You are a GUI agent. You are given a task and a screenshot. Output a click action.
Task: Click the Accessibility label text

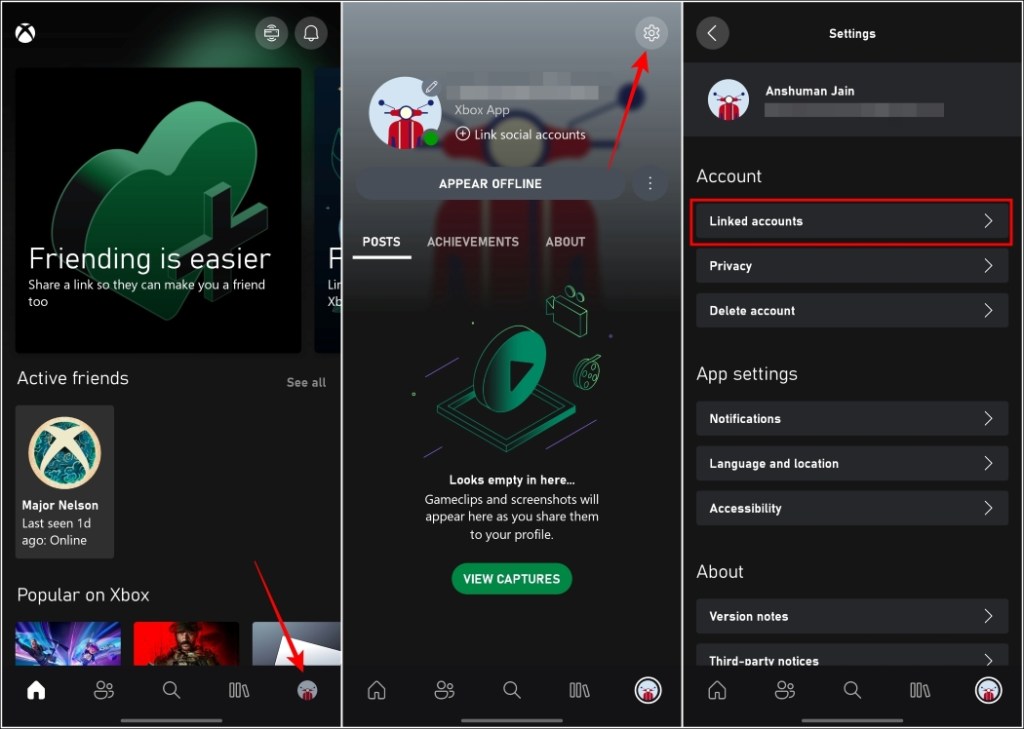click(x=745, y=509)
